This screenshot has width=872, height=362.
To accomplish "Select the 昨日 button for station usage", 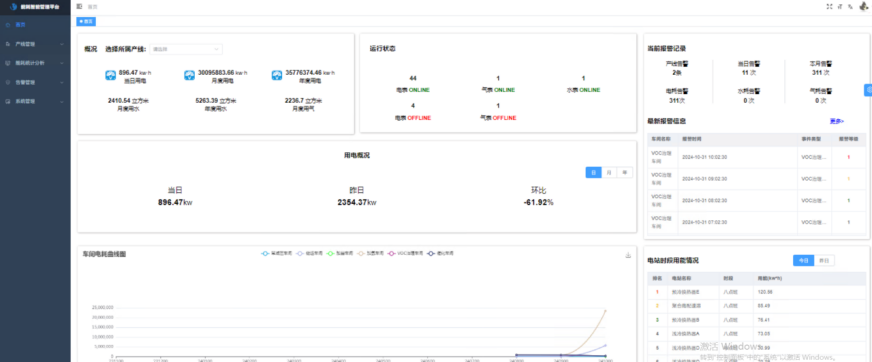I will (x=824, y=260).
